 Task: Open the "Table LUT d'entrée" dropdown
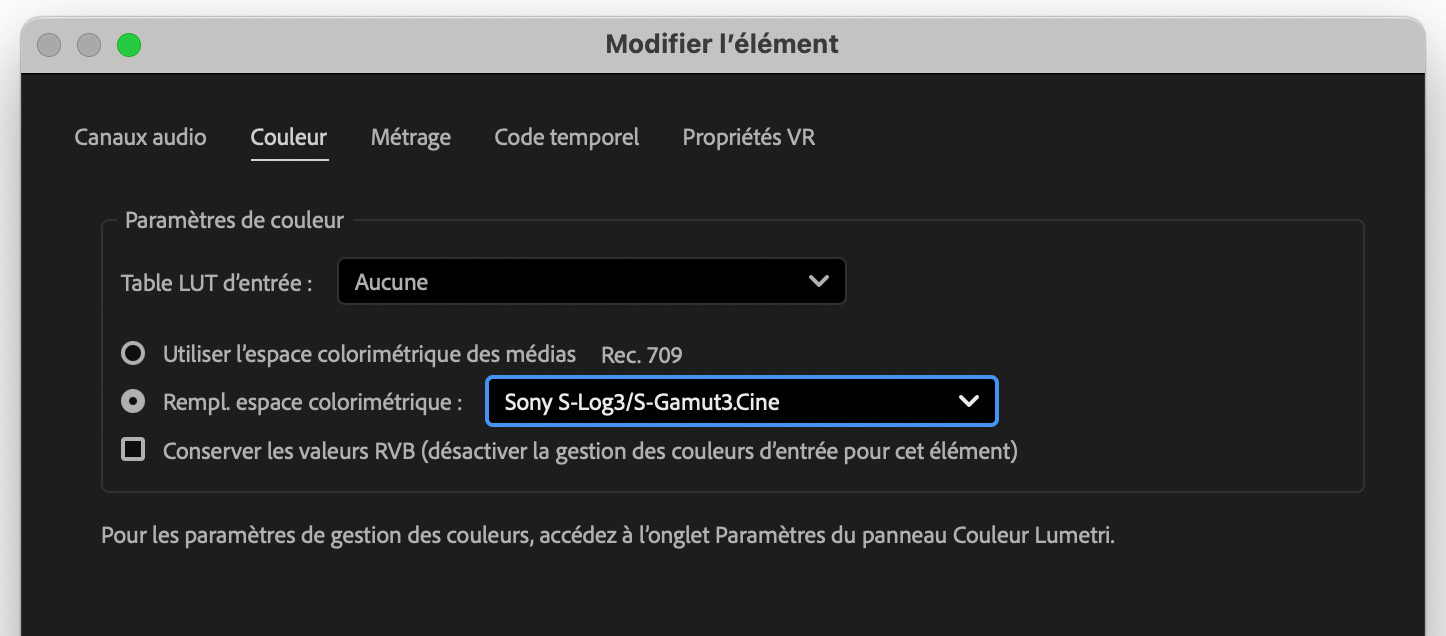pyautogui.click(x=591, y=282)
